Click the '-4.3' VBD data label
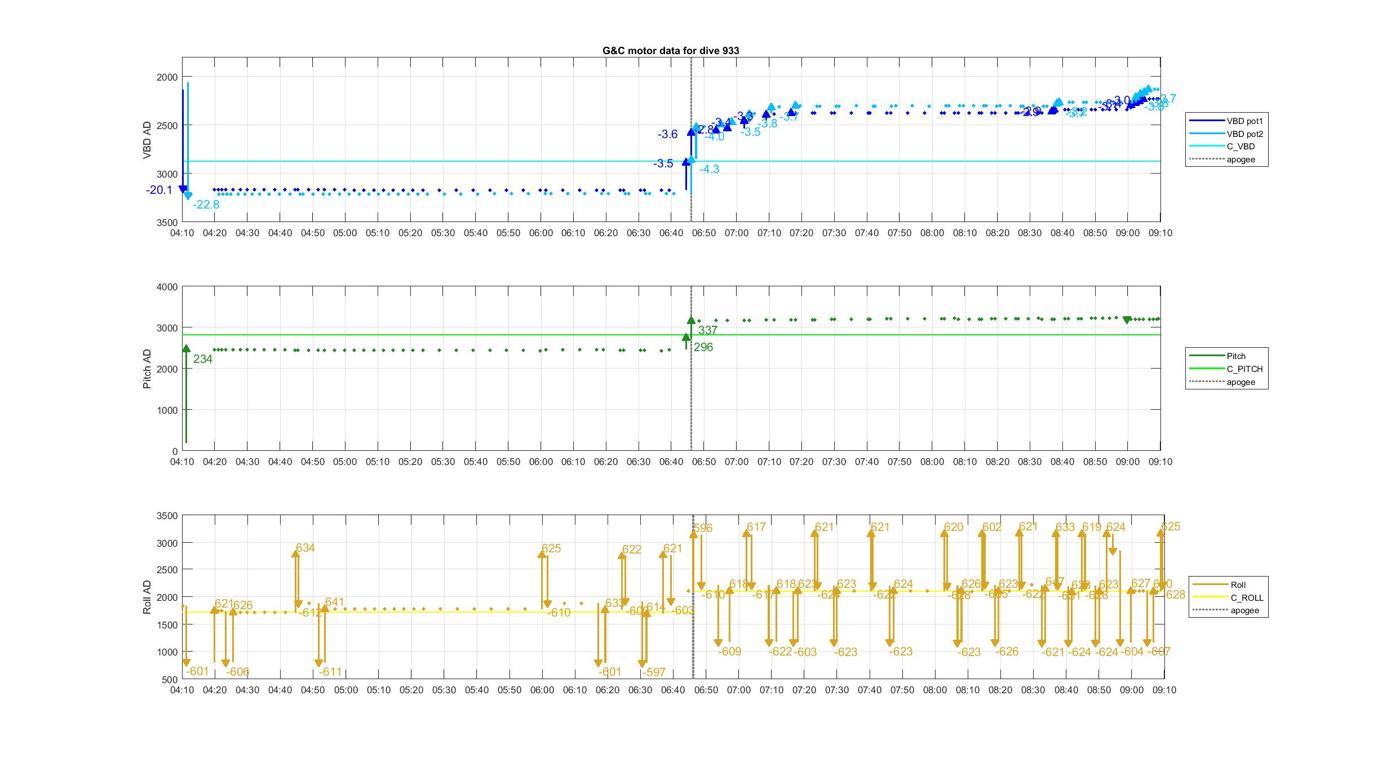Screen dimensions: 1400x764 coord(709,170)
